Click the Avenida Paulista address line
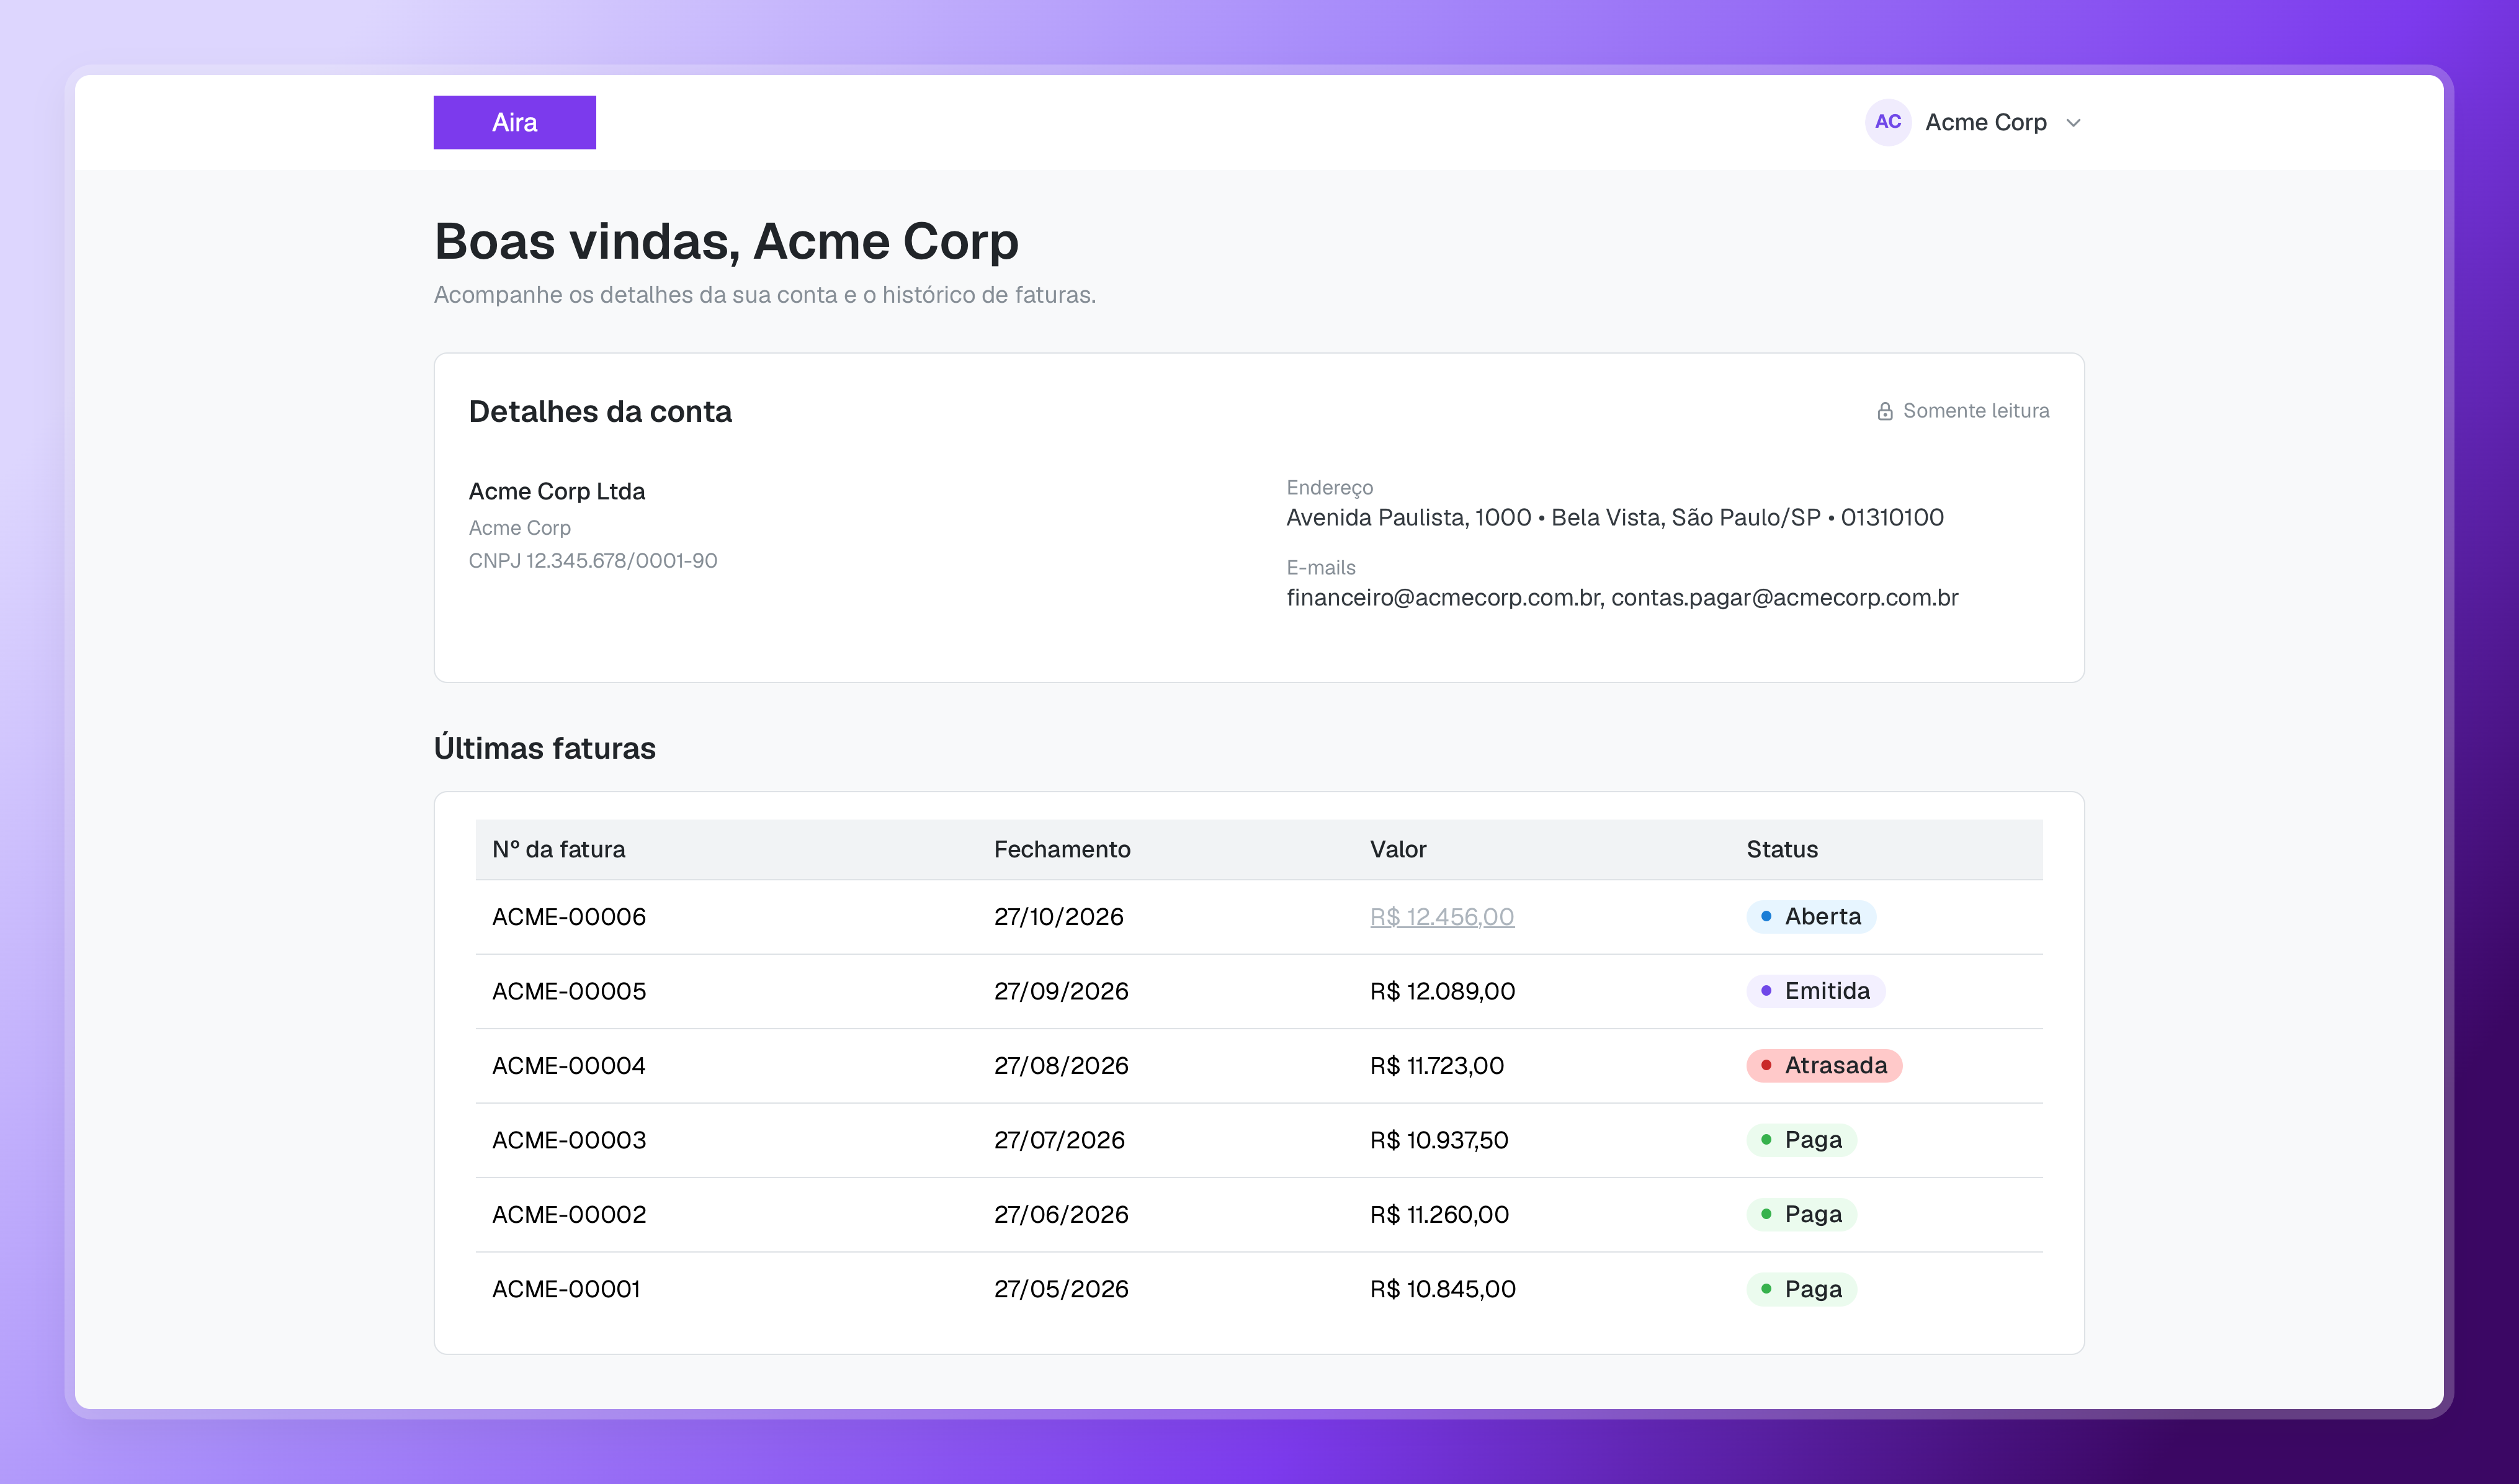Image resolution: width=2519 pixels, height=1484 pixels. coord(1615,517)
